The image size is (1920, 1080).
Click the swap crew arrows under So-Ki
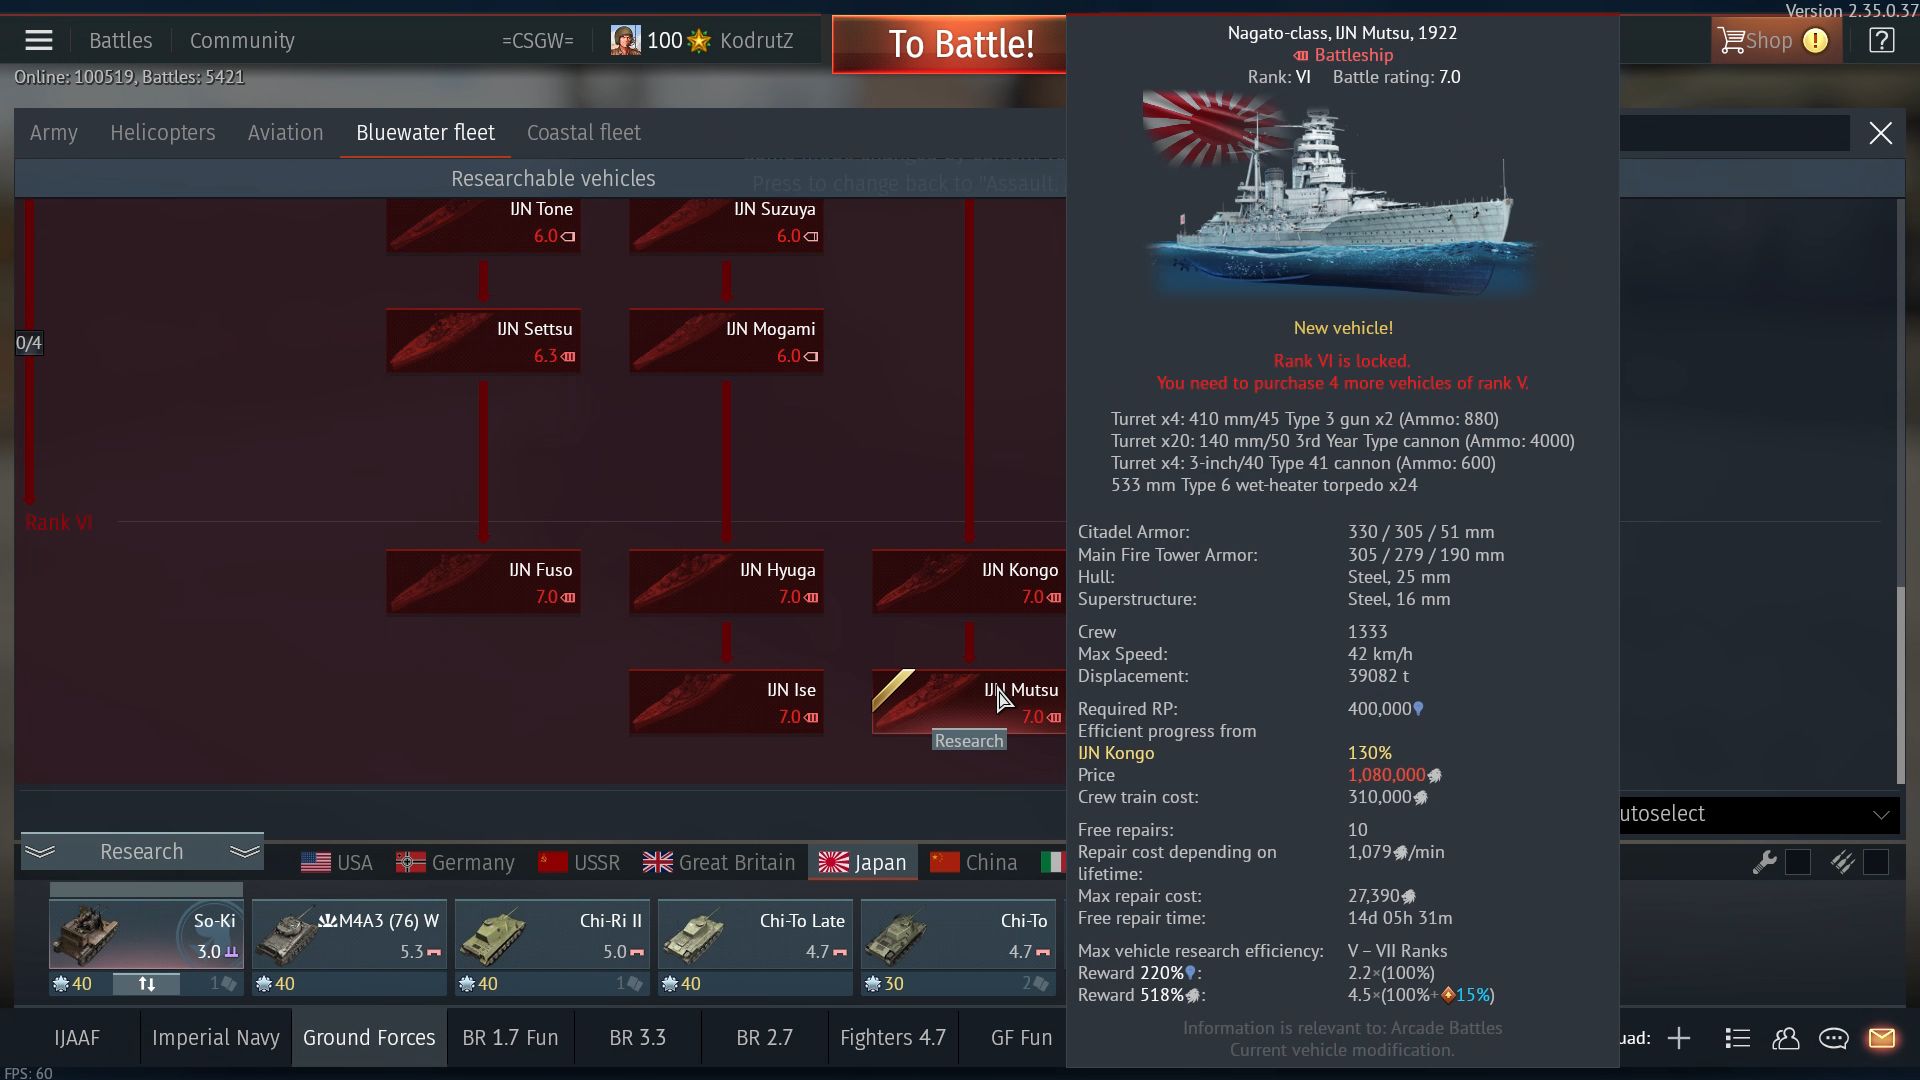pos(146,984)
